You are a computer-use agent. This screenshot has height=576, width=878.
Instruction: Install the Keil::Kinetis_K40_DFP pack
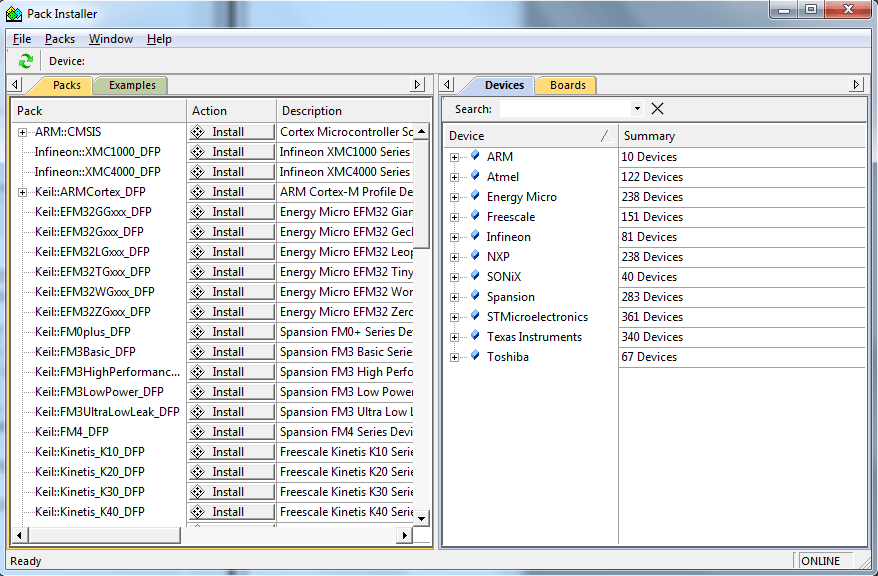pyautogui.click(x=231, y=512)
